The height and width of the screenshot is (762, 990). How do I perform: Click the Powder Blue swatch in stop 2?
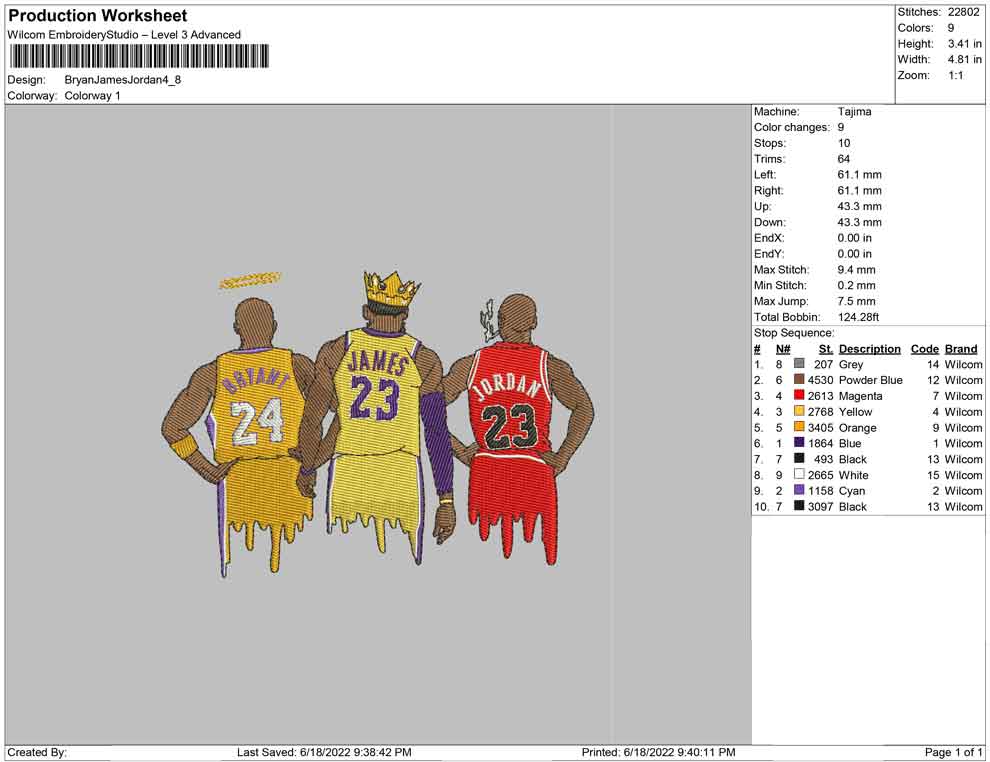tap(799, 379)
